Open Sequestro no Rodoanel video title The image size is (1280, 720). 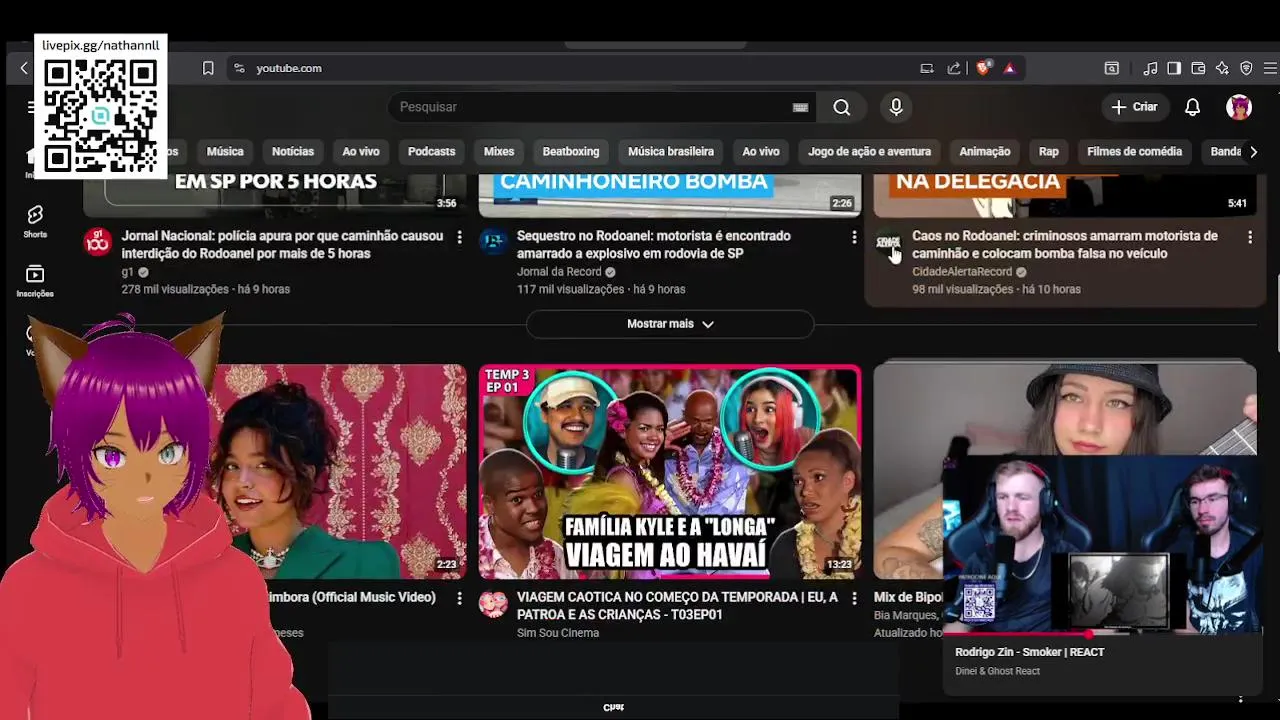(x=654, y=245)
